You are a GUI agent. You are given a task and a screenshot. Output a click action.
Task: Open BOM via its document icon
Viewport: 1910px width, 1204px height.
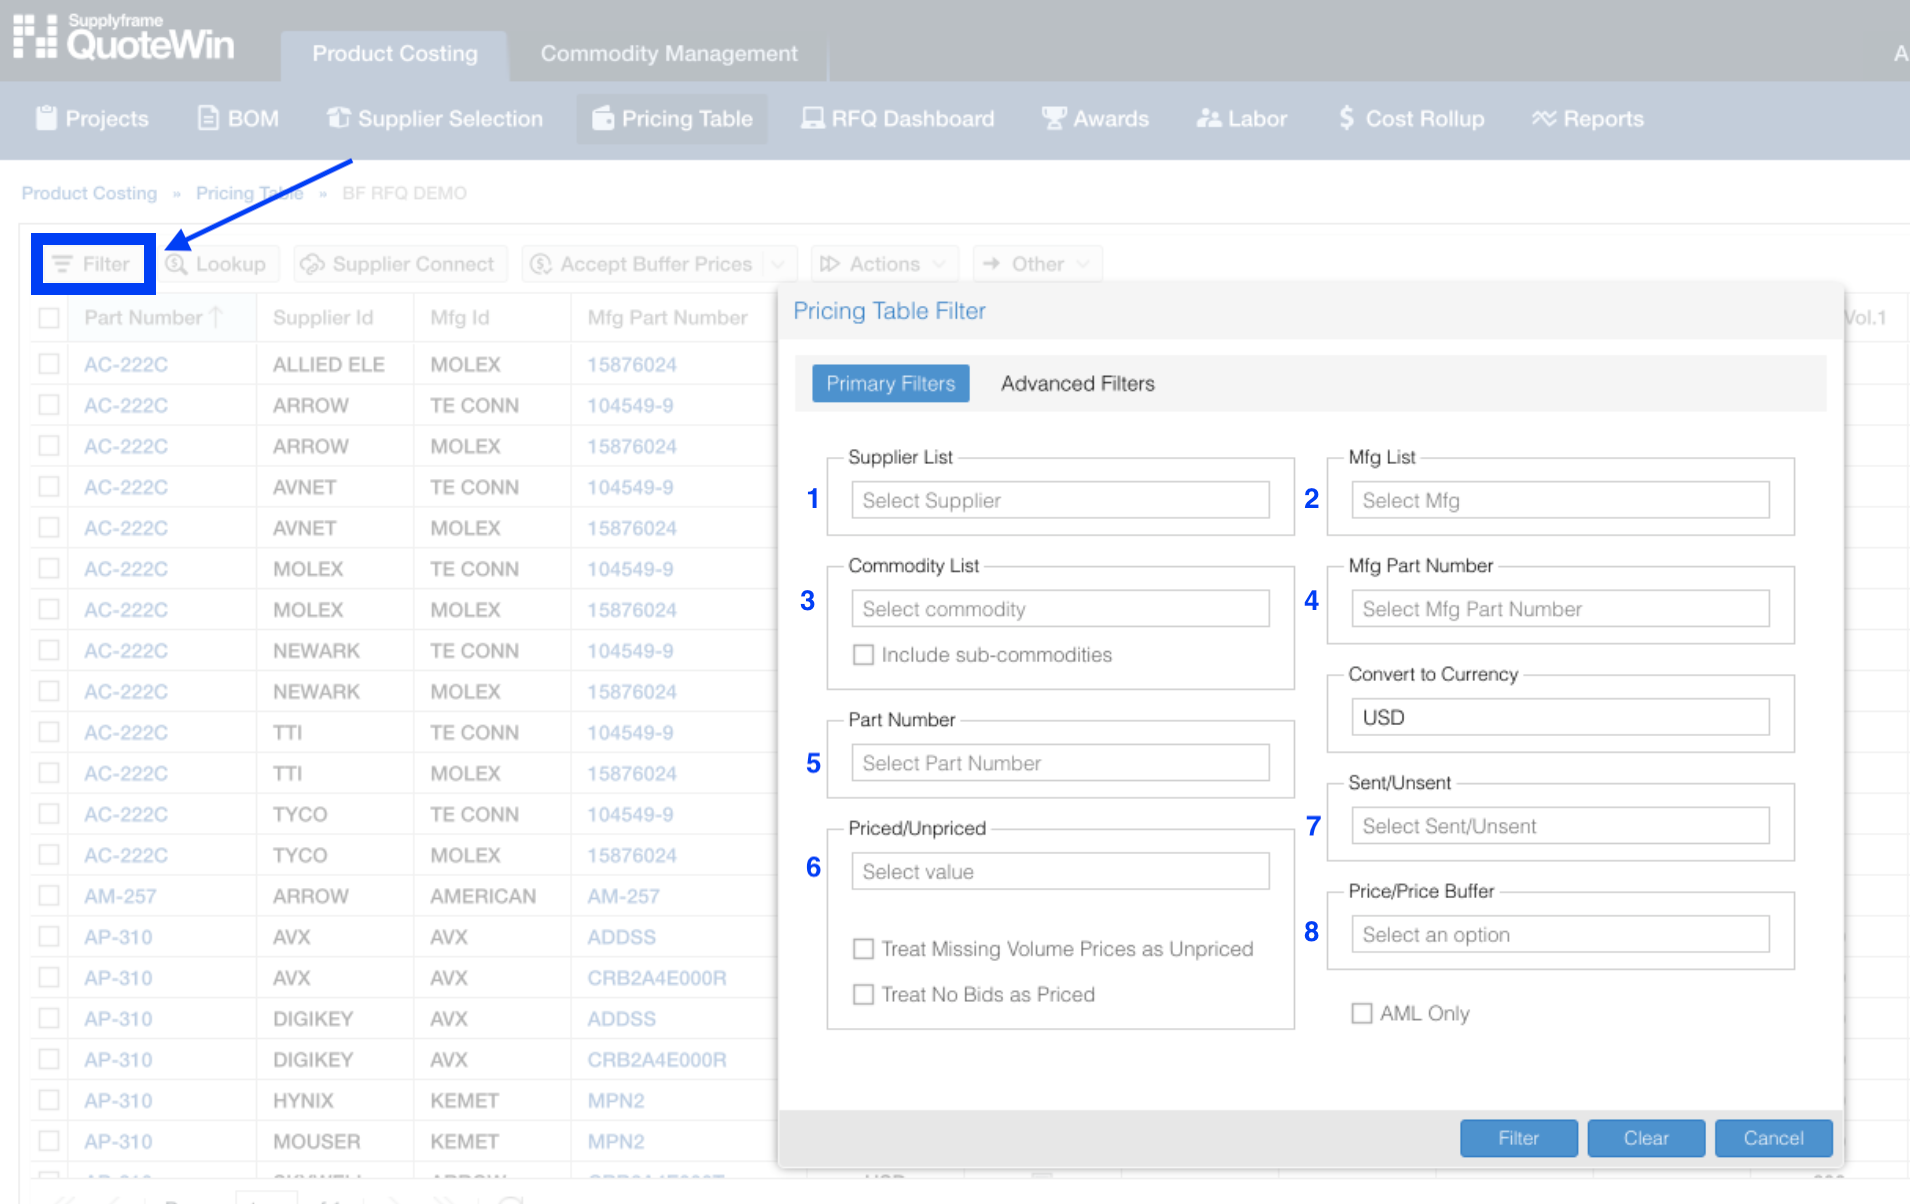pyautogui.click(x=208, y=118)
